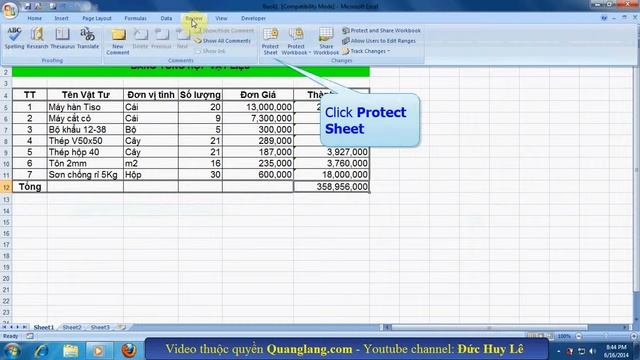This screenshot has height=360, width=640.
Task: Minimize the ribbon workbook window
Action: pyautogui.click(x=614, y=18)
